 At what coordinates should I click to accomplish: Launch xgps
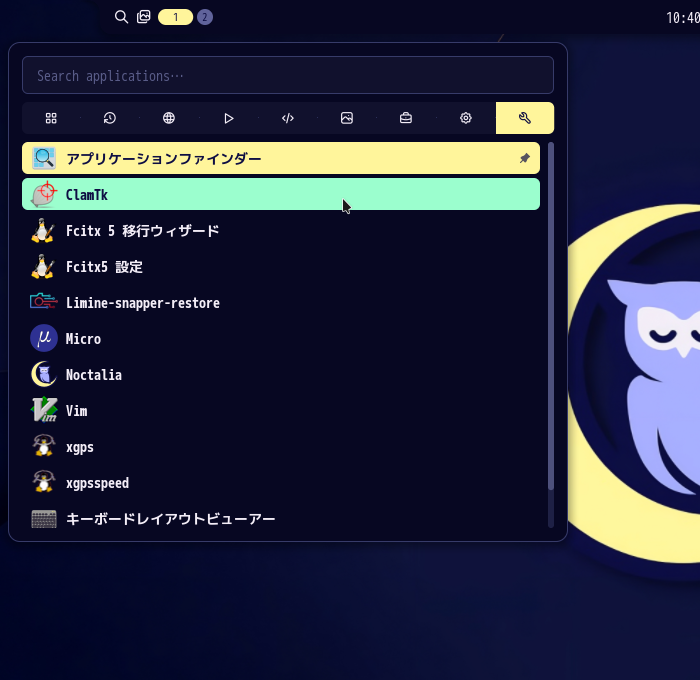[x=281, y=447]
